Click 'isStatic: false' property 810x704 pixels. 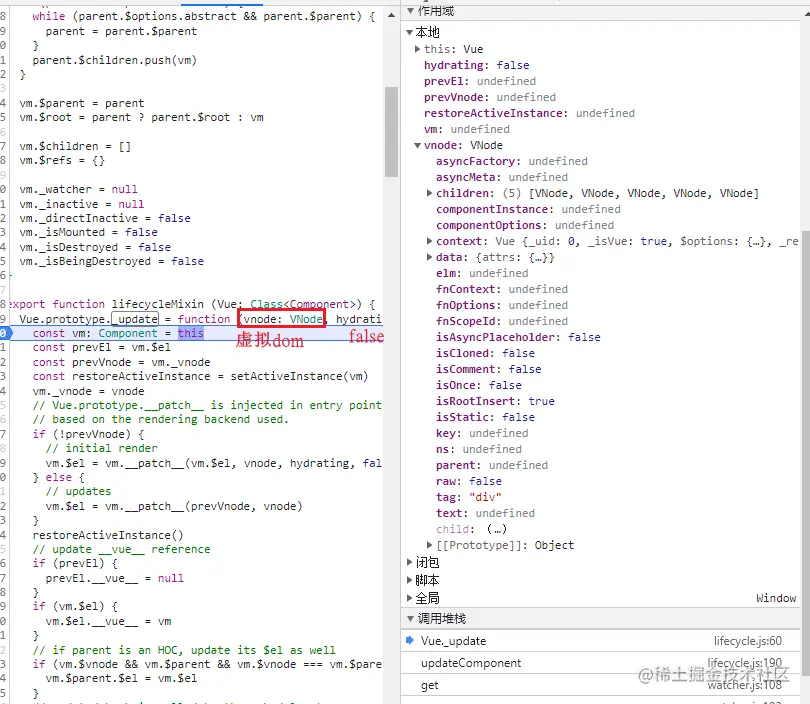485,417
